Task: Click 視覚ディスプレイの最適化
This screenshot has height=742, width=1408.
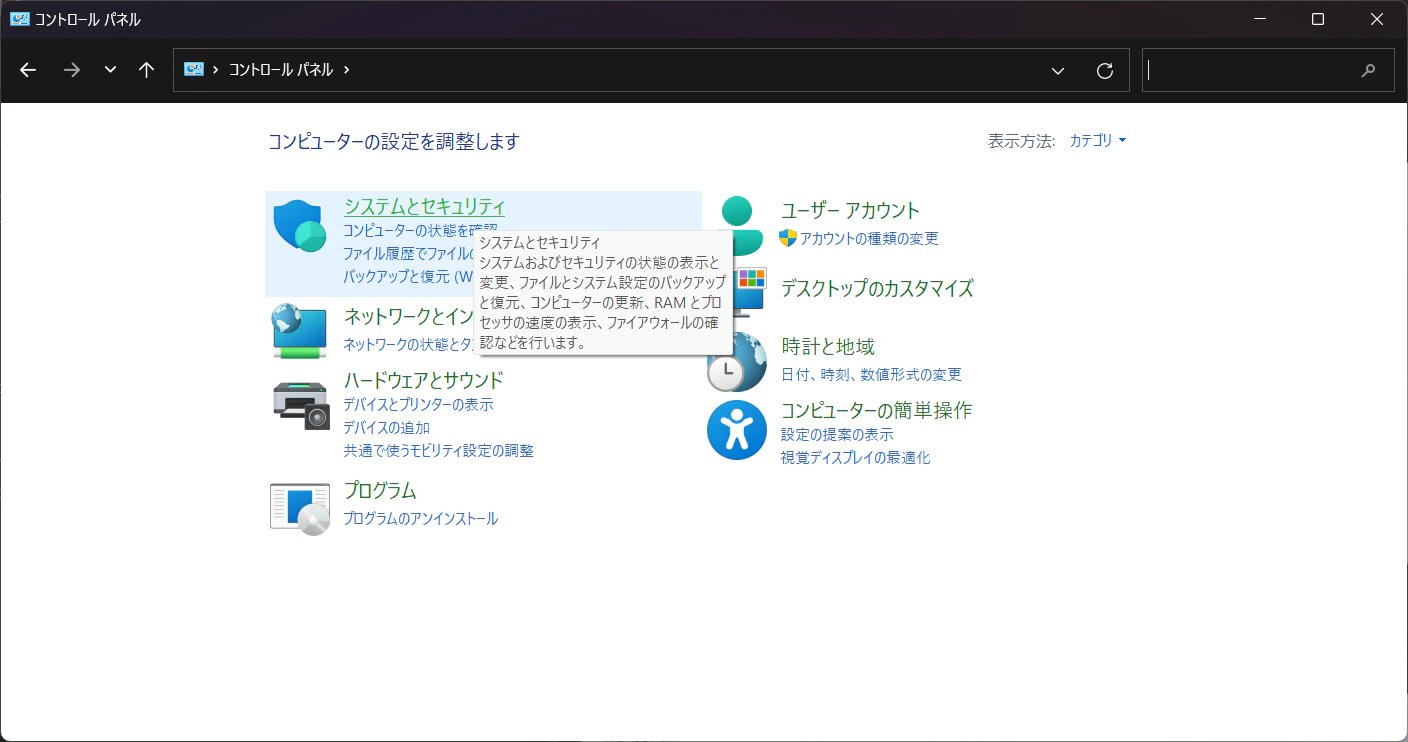Action: [856, 458]
